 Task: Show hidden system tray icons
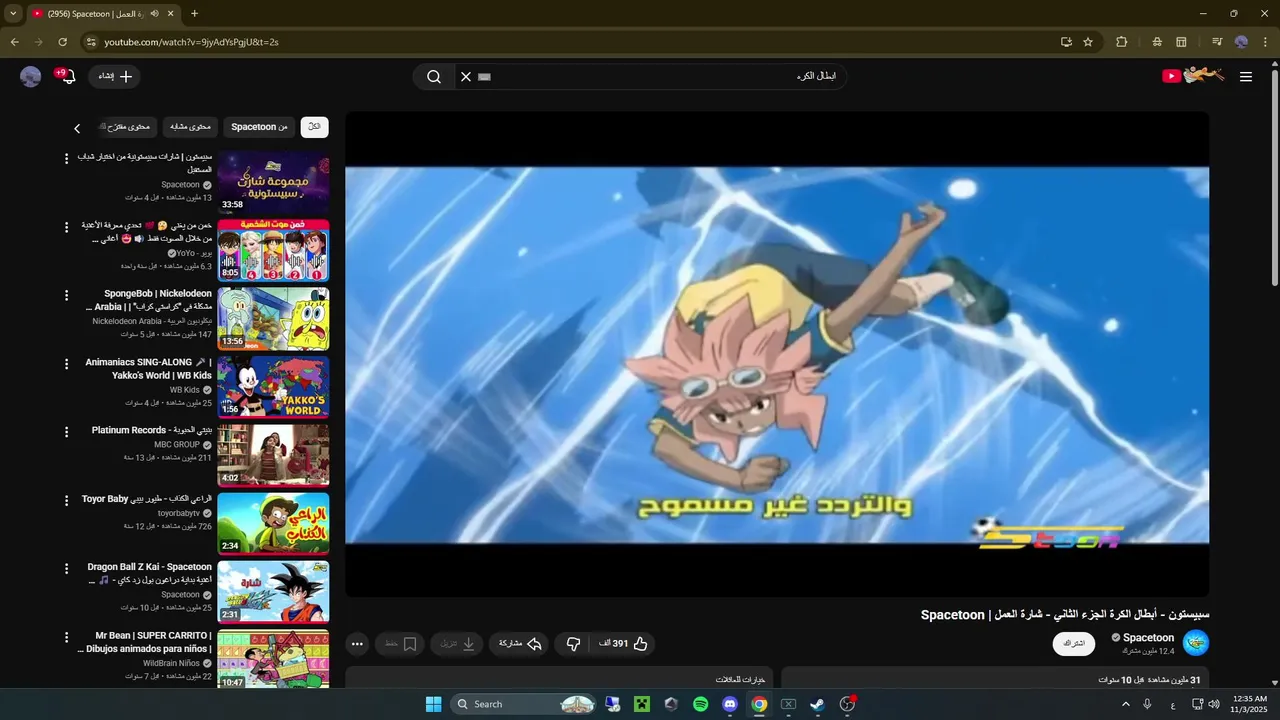[x=1125, y=704]
